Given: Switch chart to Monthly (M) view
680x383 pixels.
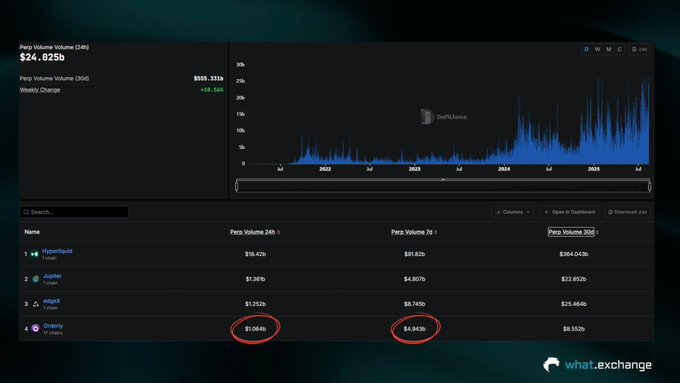Looking at the screenshot, I should pyautogui.click(x=608, y=49).
